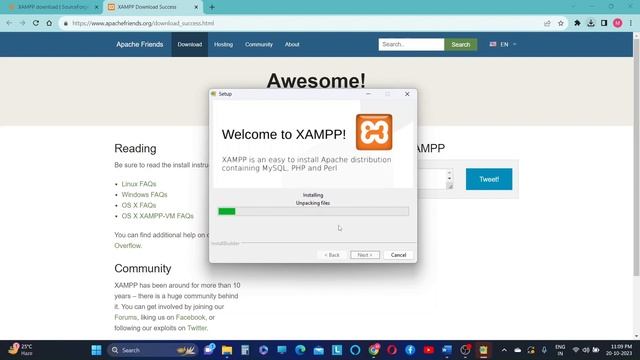The width and height of the screenshot is (640, 360).
Task: Open the Apache Friends home link
Action: pos(140,44)
